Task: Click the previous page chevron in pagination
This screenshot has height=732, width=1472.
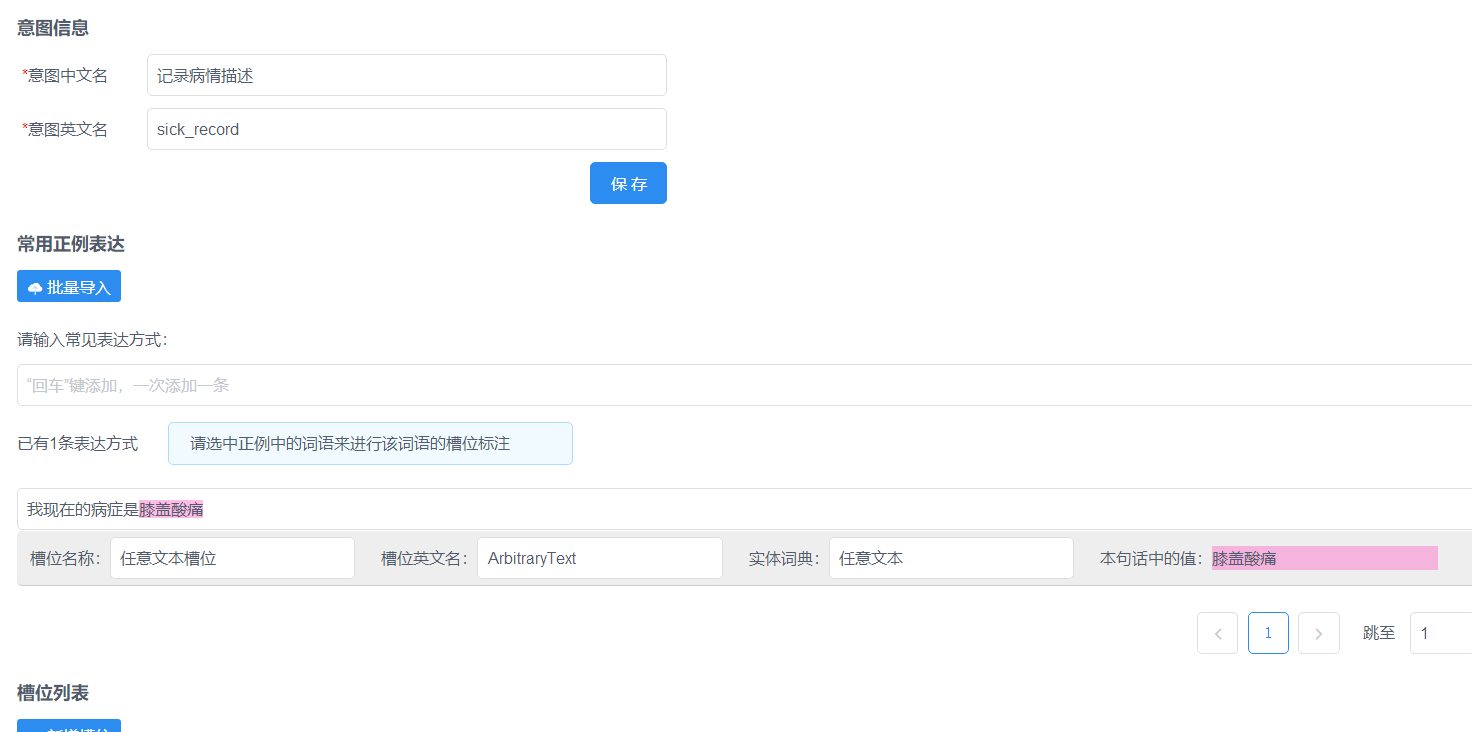Action: coord(1217,632)
